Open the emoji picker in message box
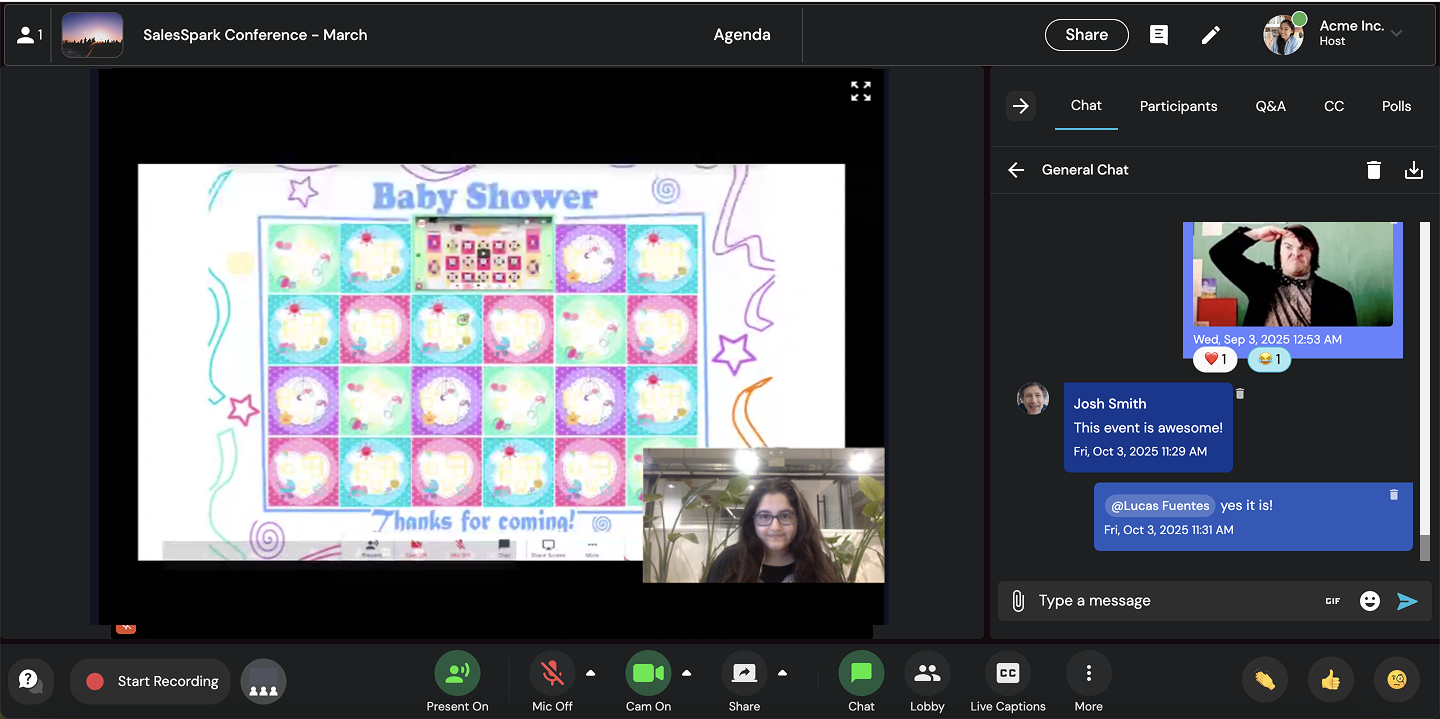Screen dimensions: 1440x719 click(1370, 601)
